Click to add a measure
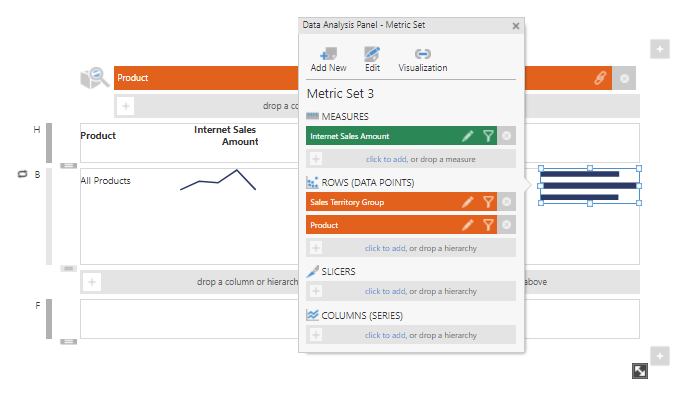 [x=386, y=159]
